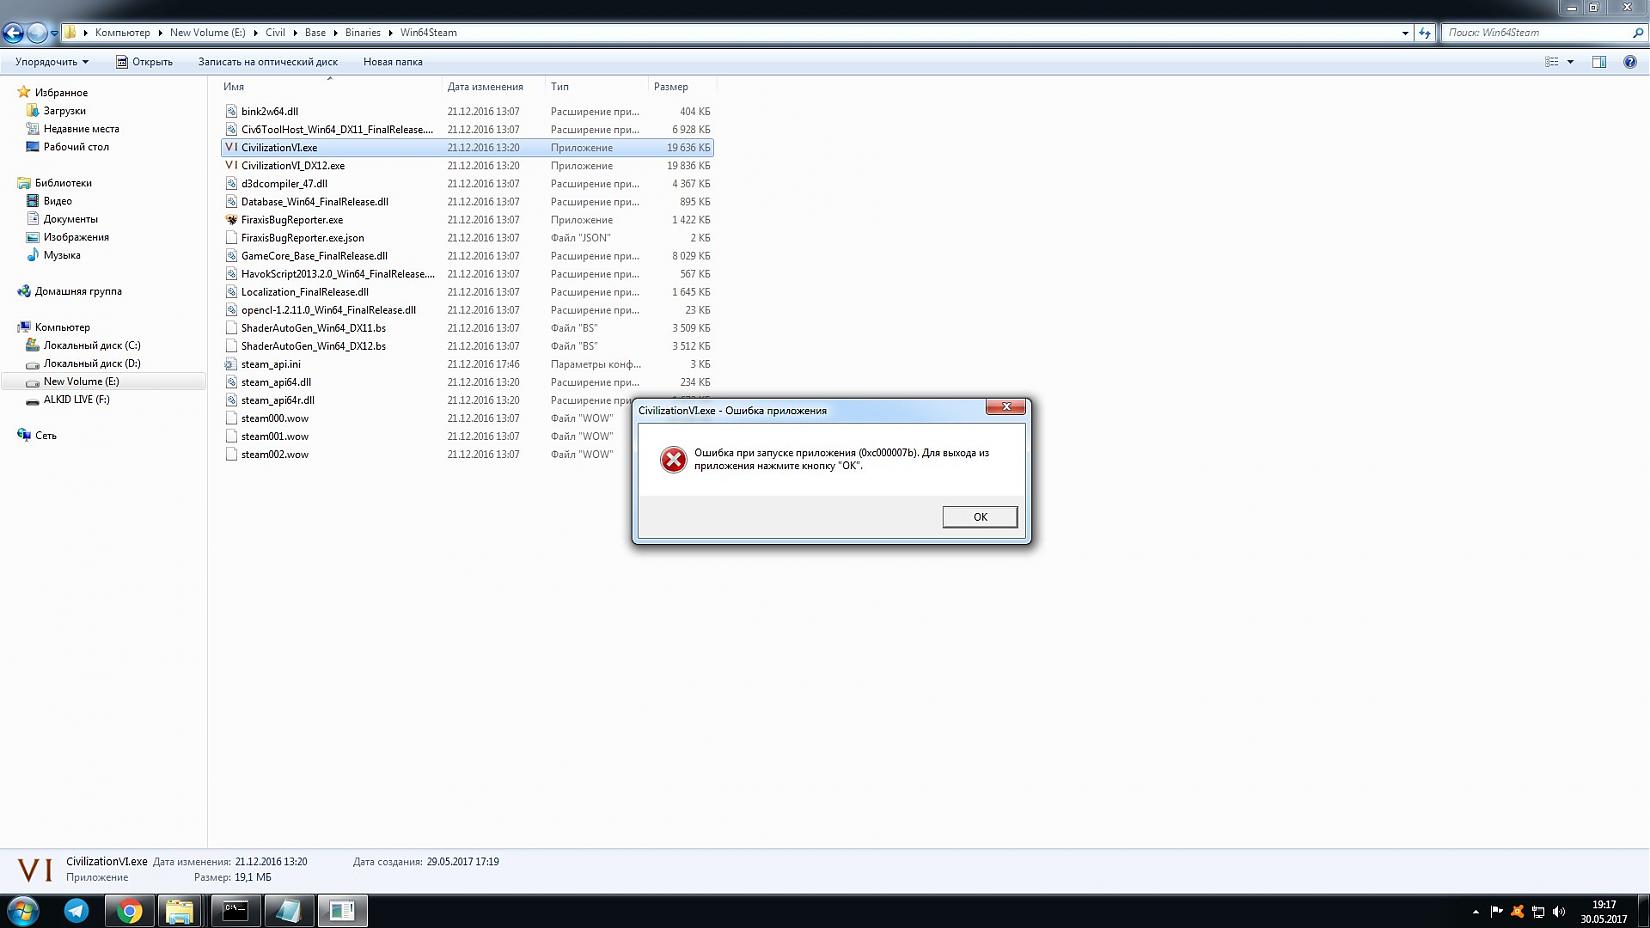Select New Volume (E:) in sidebar
This screenshot has height=928, width=1650.
pos(81,381)
